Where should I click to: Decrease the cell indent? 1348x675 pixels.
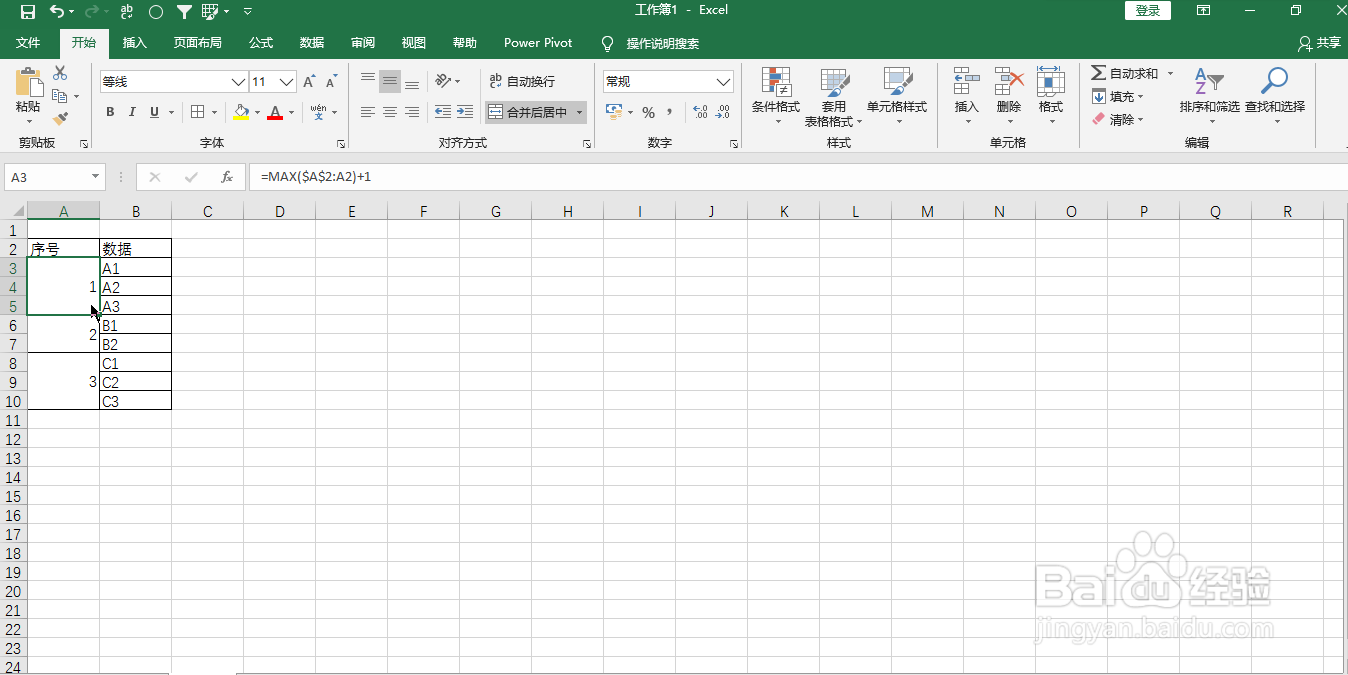(x=443, y=112)
